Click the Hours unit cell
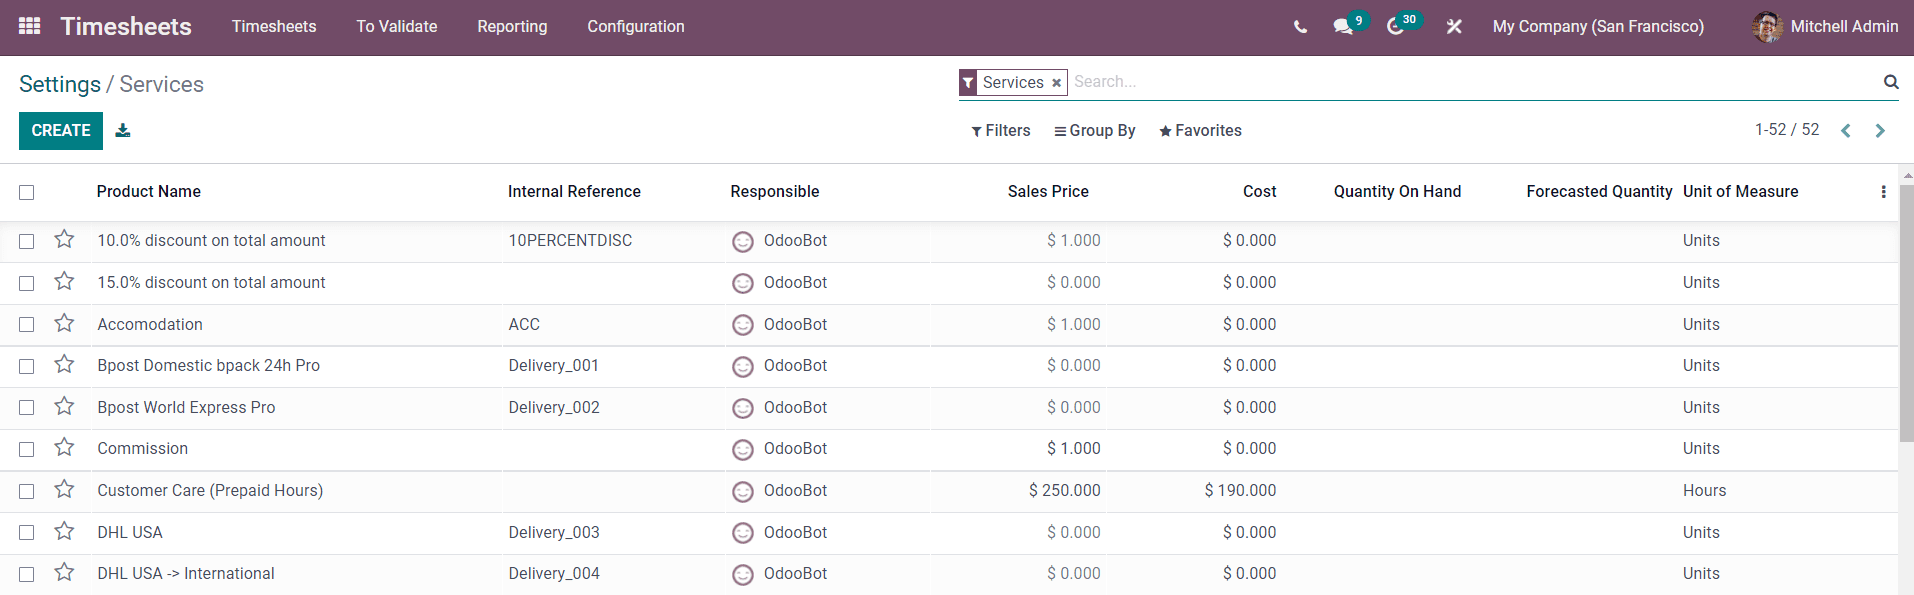The image size is (1914, 595). pyautogui.click(x=1704, y=491)
